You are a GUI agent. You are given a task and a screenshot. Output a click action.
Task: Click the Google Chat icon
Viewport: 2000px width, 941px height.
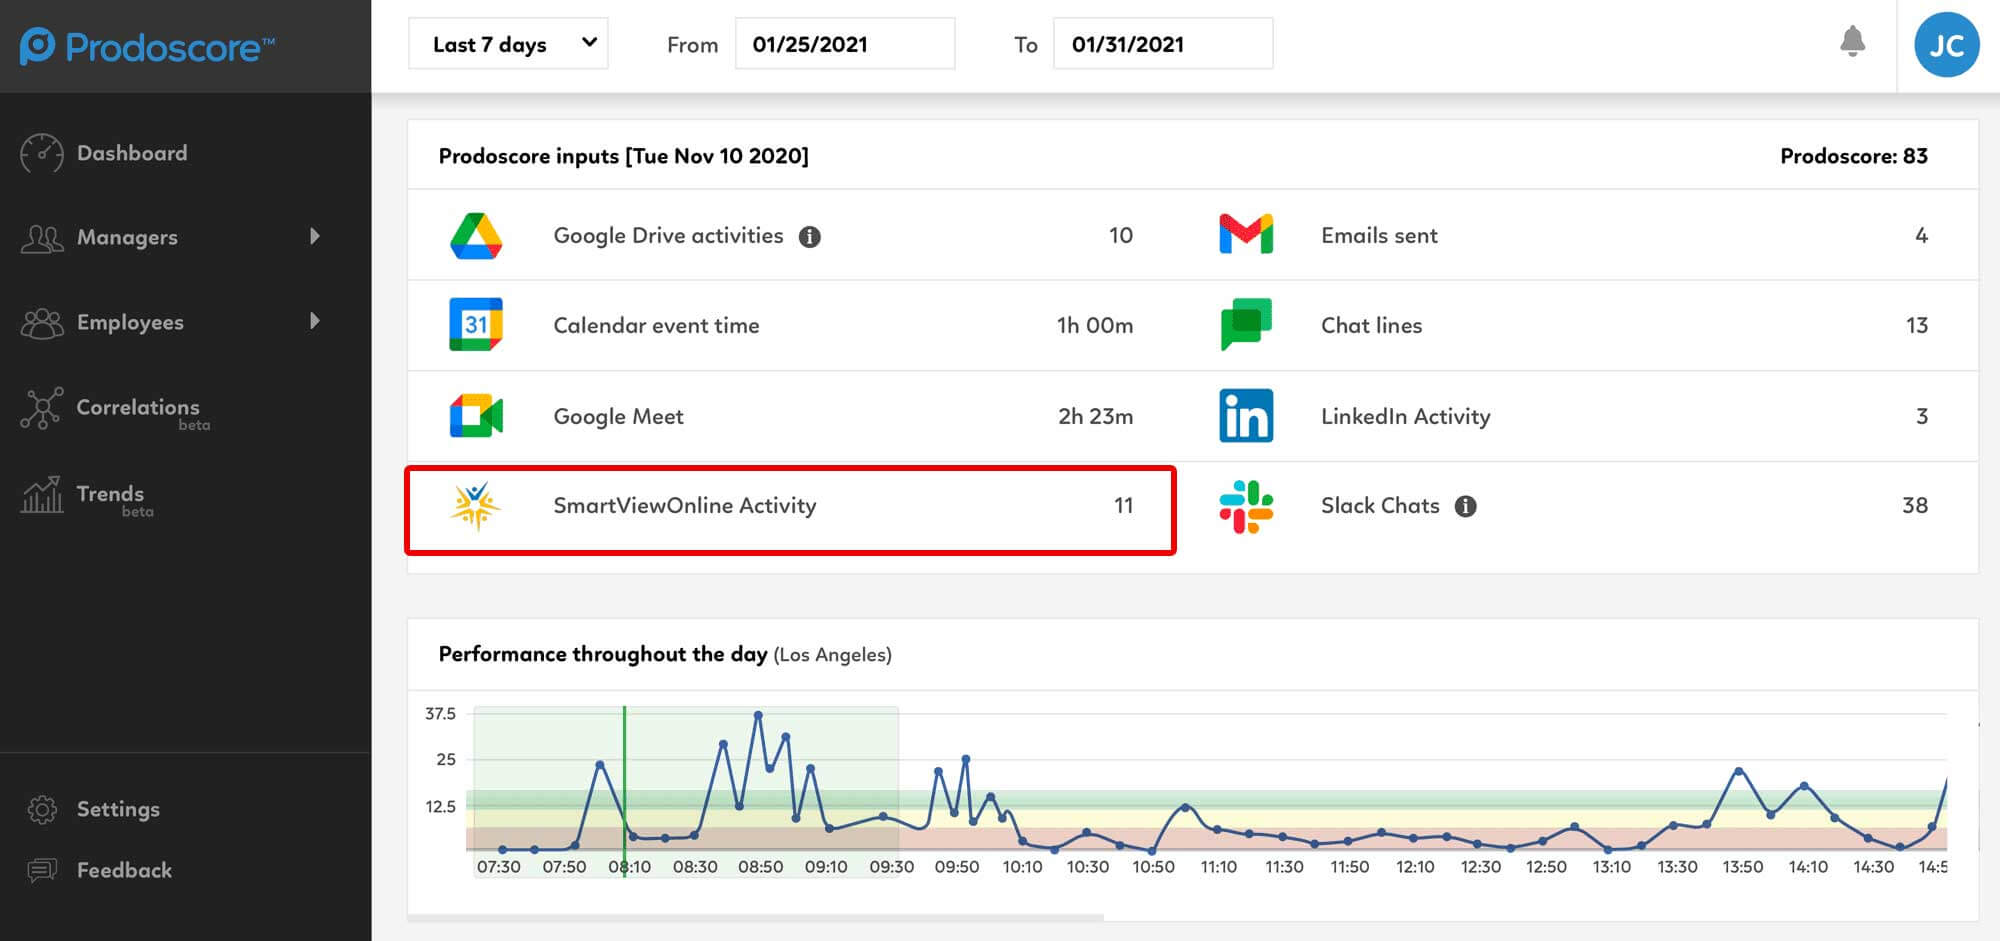pos(1246,324)
